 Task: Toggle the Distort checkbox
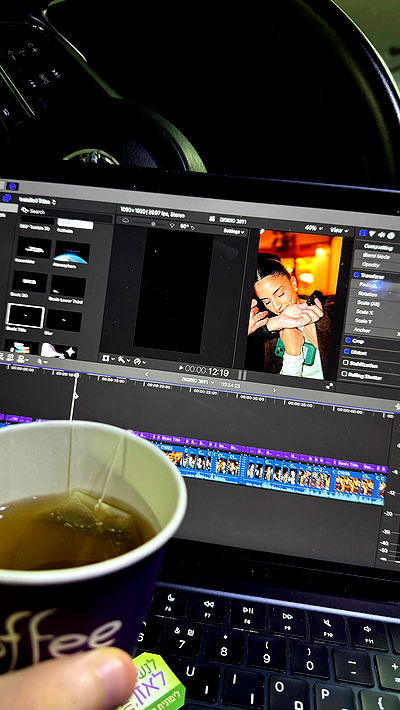pos(347,351)
